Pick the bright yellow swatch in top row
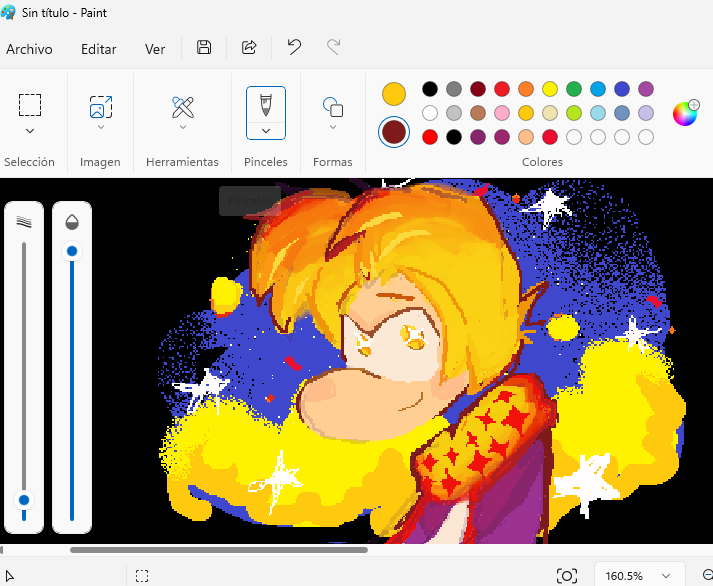 click(550, 89)
